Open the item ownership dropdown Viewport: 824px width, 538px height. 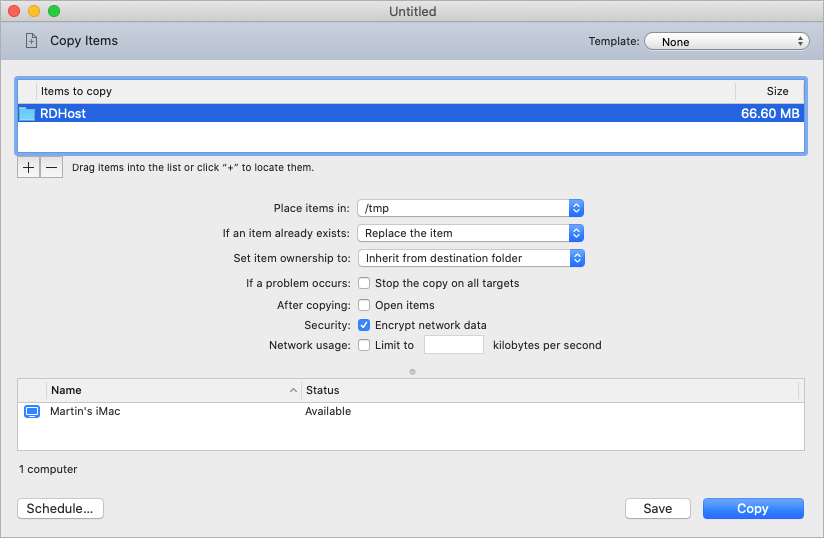point(470,258)
